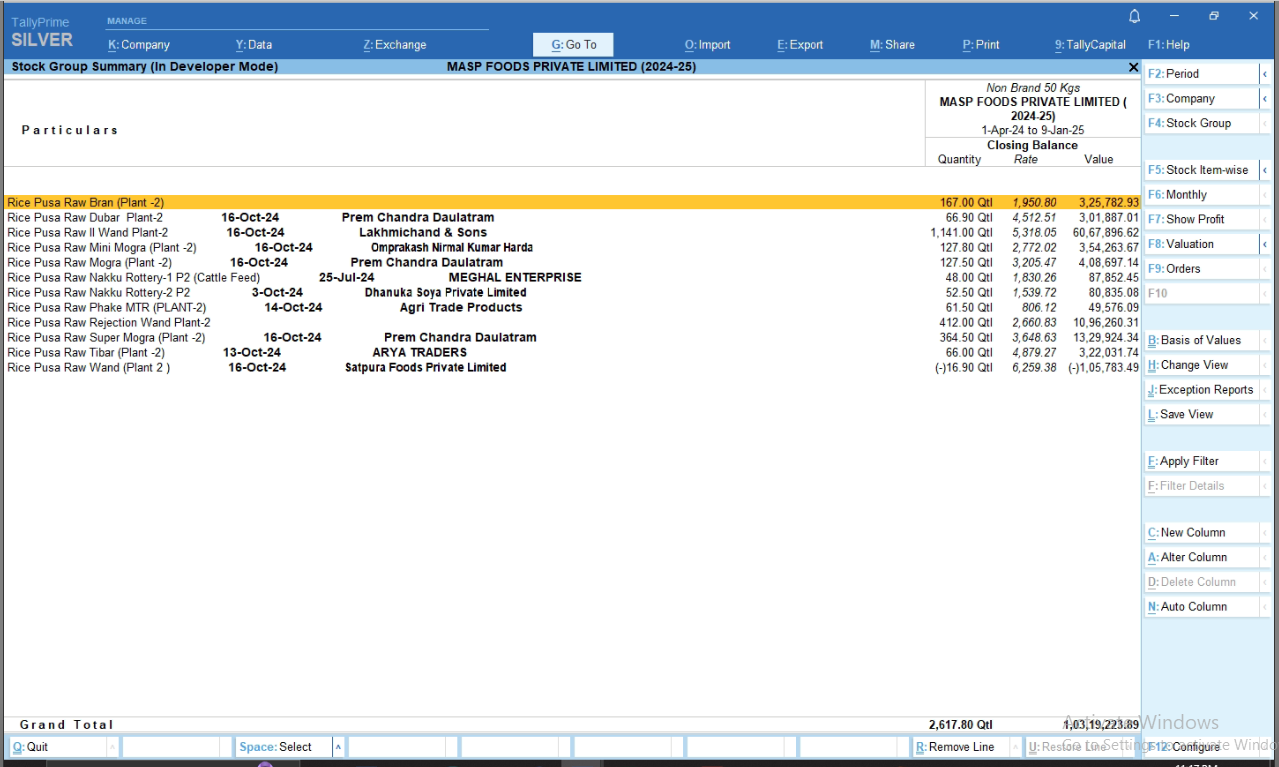This screenshot has height=767, width=1279.
Task: Expand the arrow beside Space: Select
Action: 338,747
